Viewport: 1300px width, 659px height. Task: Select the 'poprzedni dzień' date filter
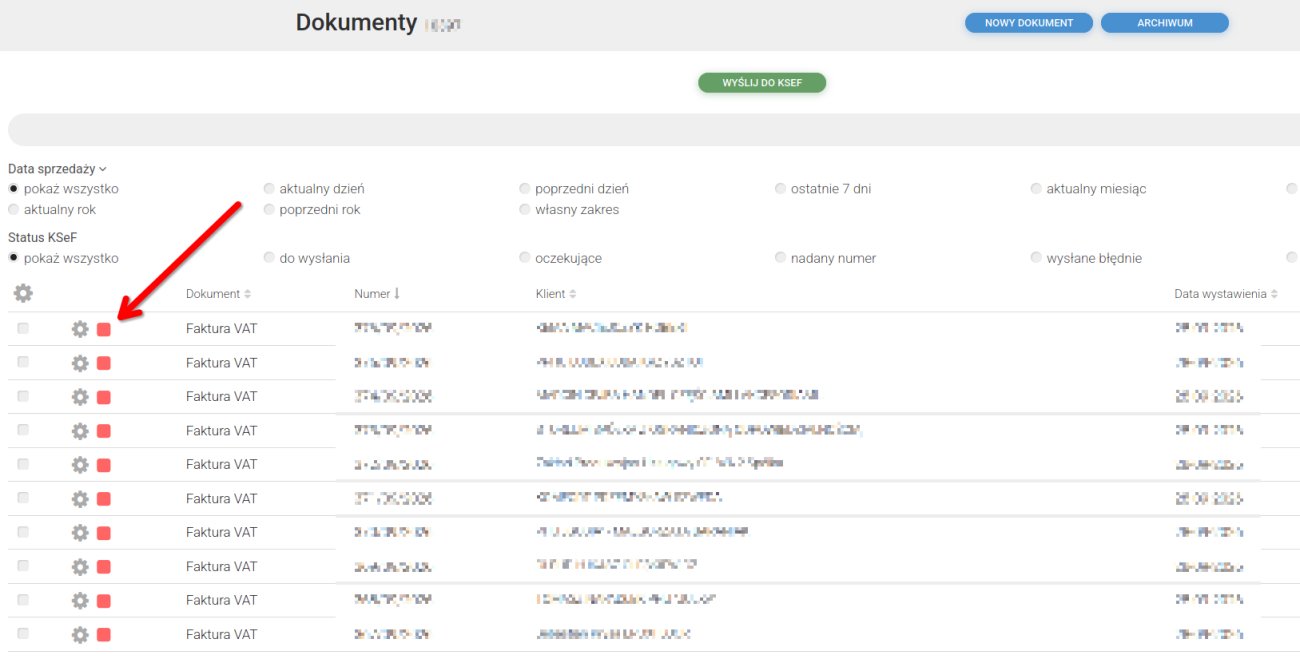525,188
